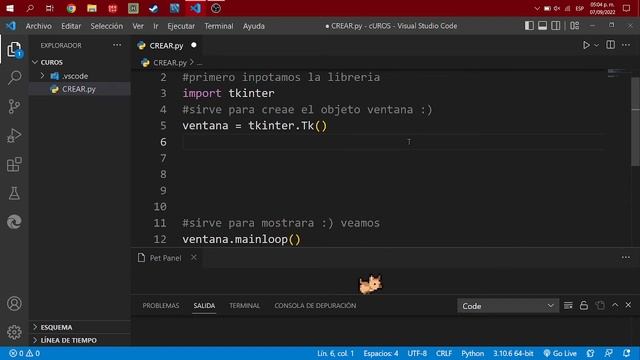This screenshot has width=640, height=360.
Task: Change encoding via UTF-8 status item
Action: (417, 353)
